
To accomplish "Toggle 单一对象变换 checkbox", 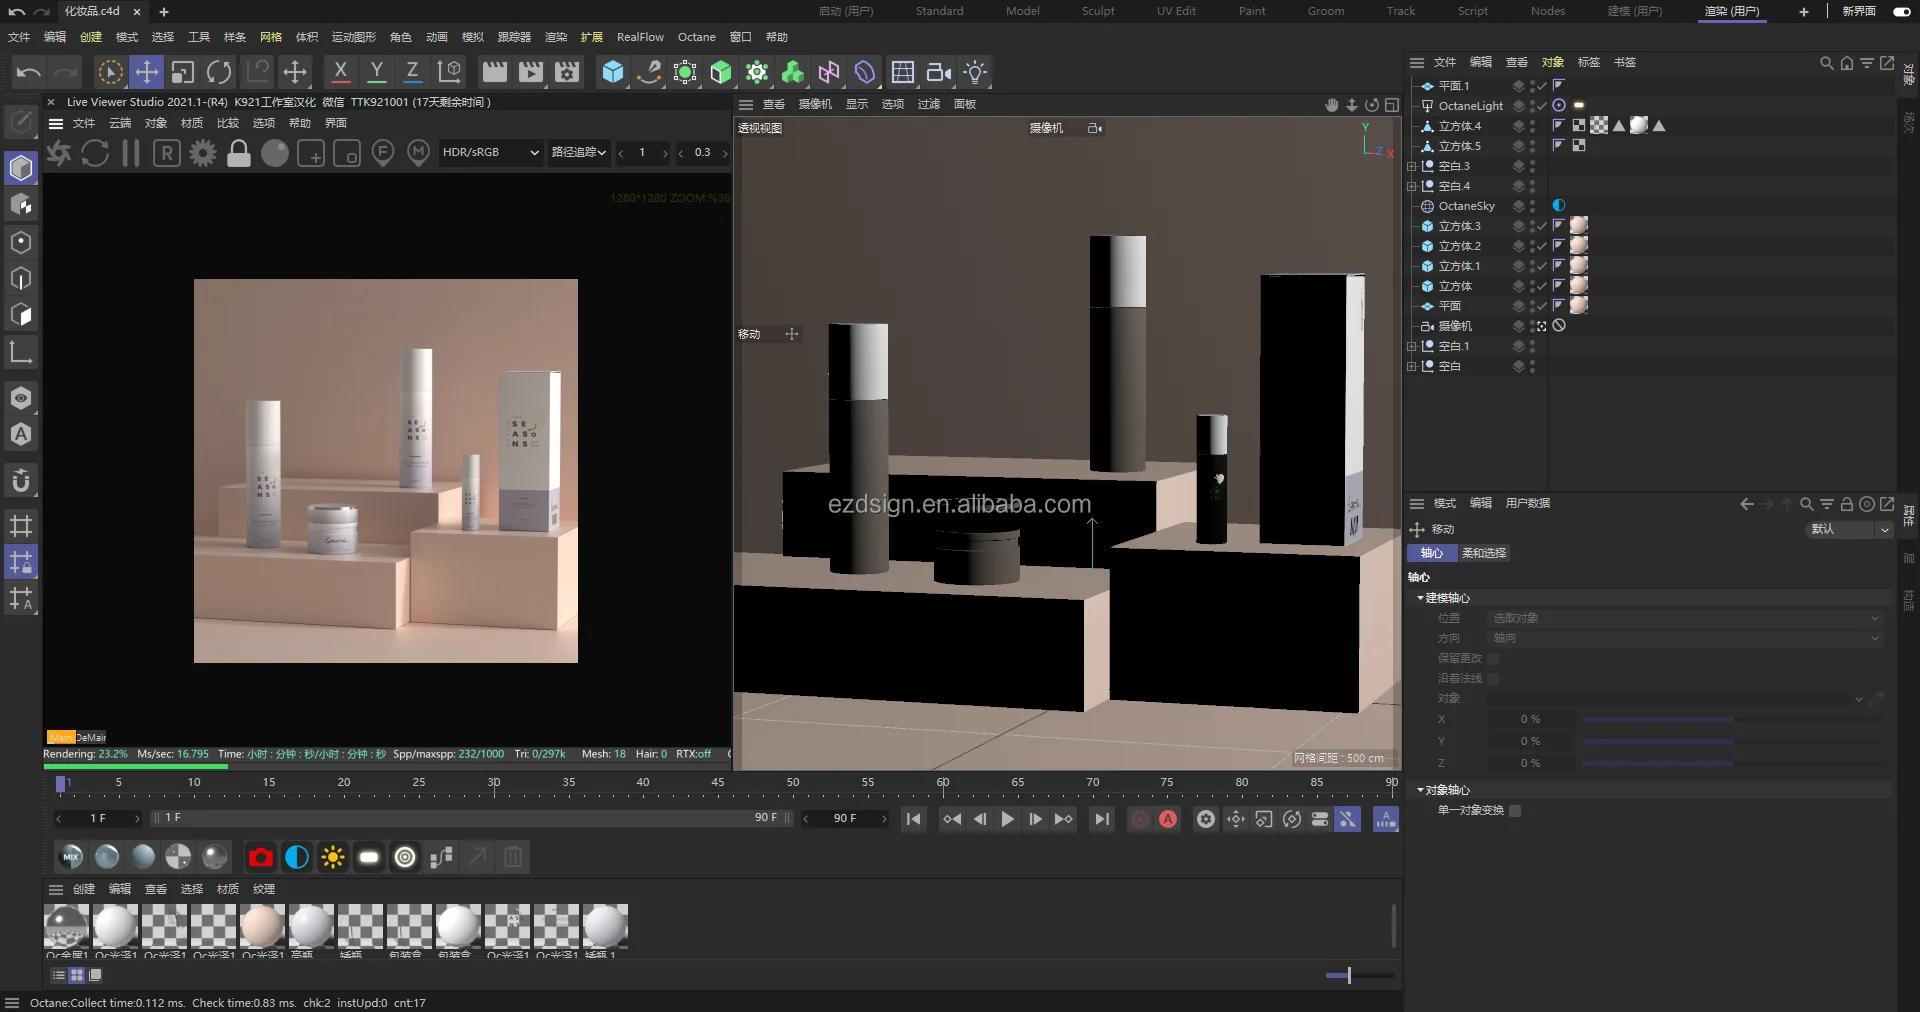I will pyautogui.click(x=1515, y=811).
